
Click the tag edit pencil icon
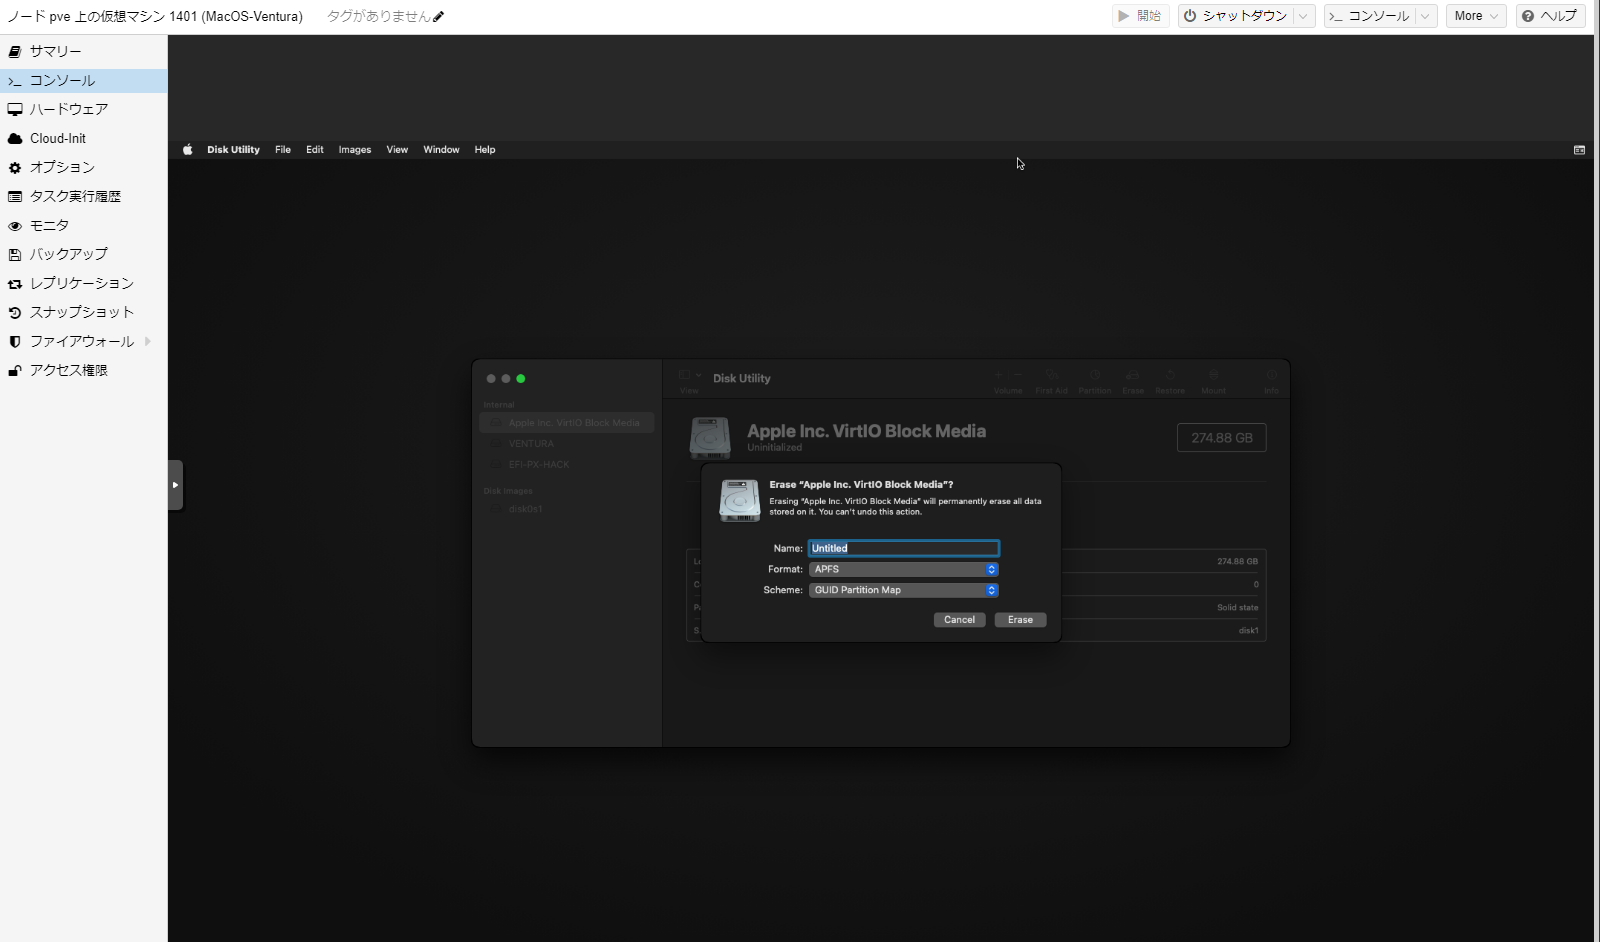click(x=438, y=17)
